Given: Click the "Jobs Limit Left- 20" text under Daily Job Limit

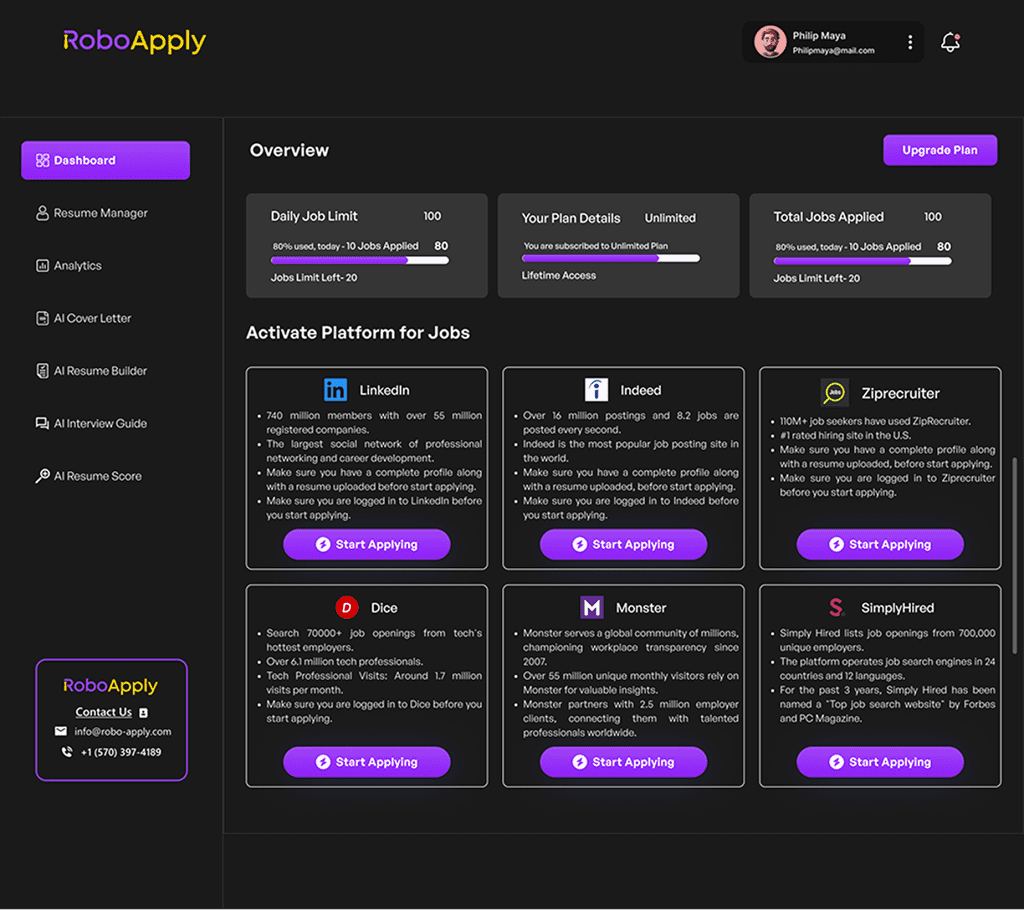Looking at the screenshot, I should 314,278.
